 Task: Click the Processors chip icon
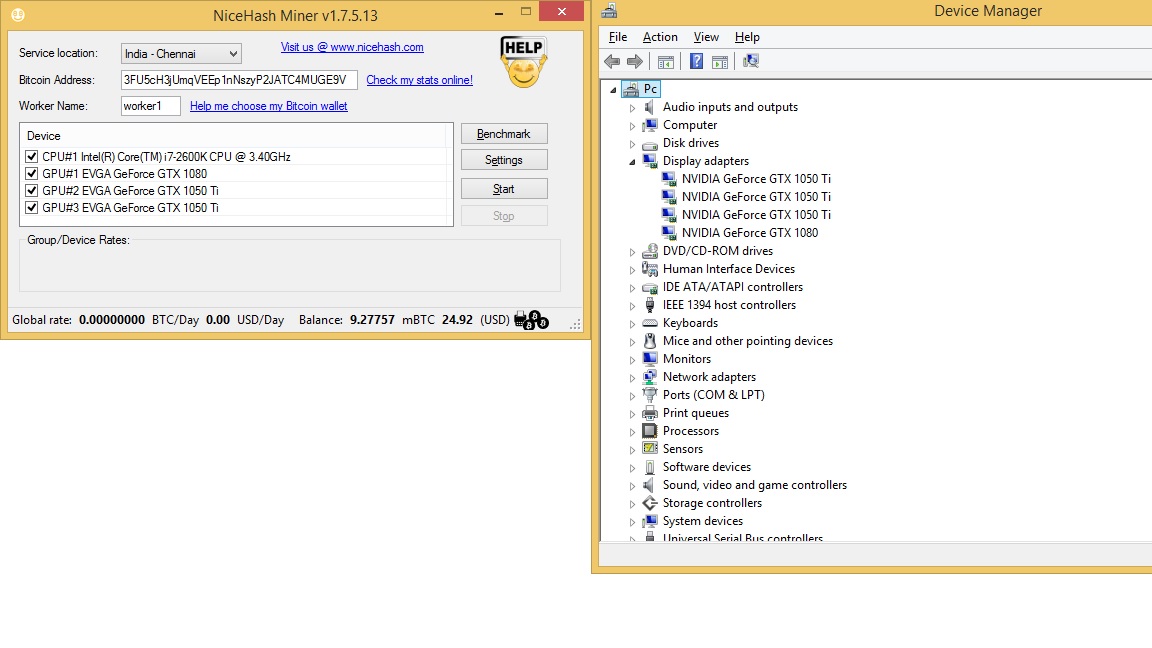coord(649,431)
